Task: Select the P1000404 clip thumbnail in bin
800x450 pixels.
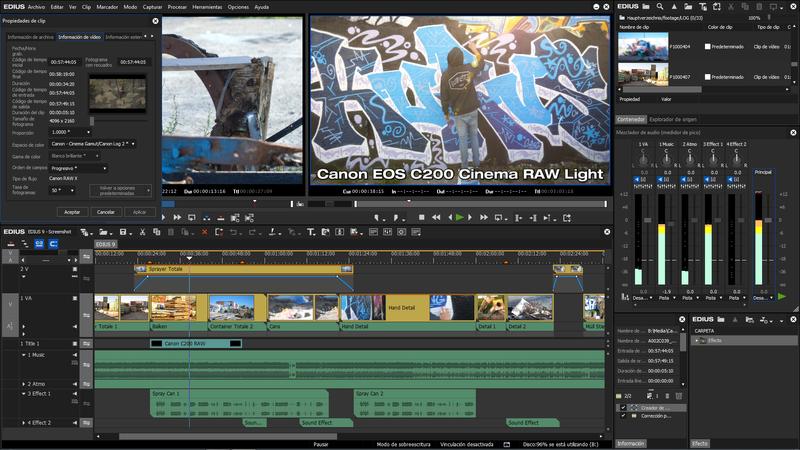Action: click(x=643, y=46)
